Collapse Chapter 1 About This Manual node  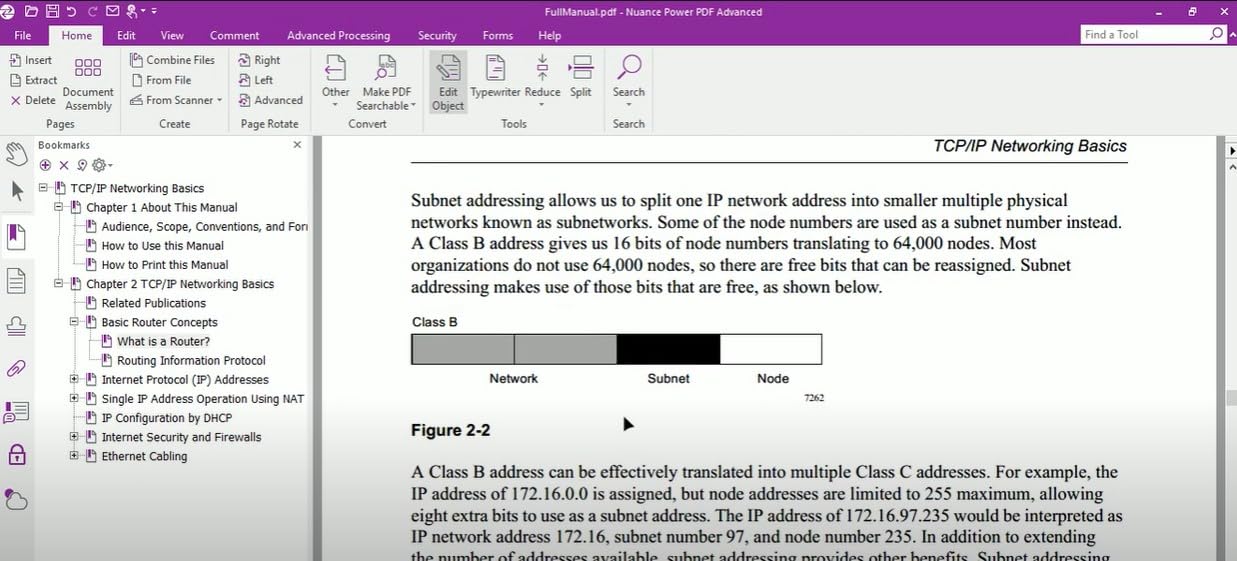(x=59, y=207)
